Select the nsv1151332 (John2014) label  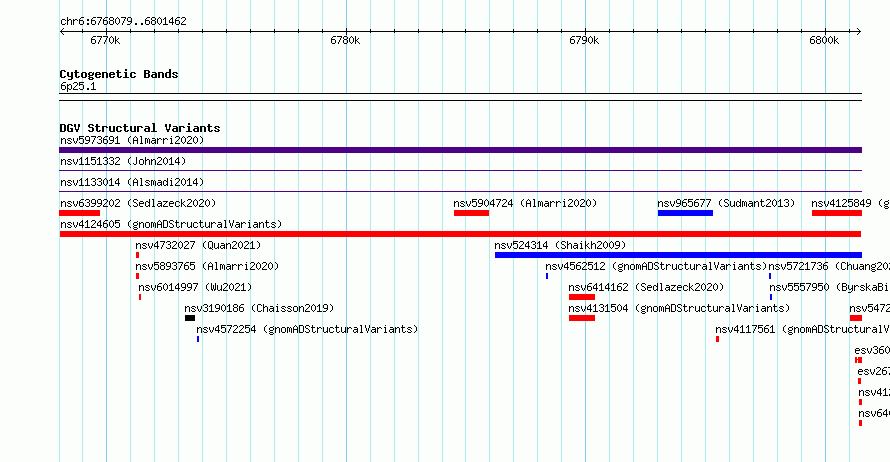123,161
